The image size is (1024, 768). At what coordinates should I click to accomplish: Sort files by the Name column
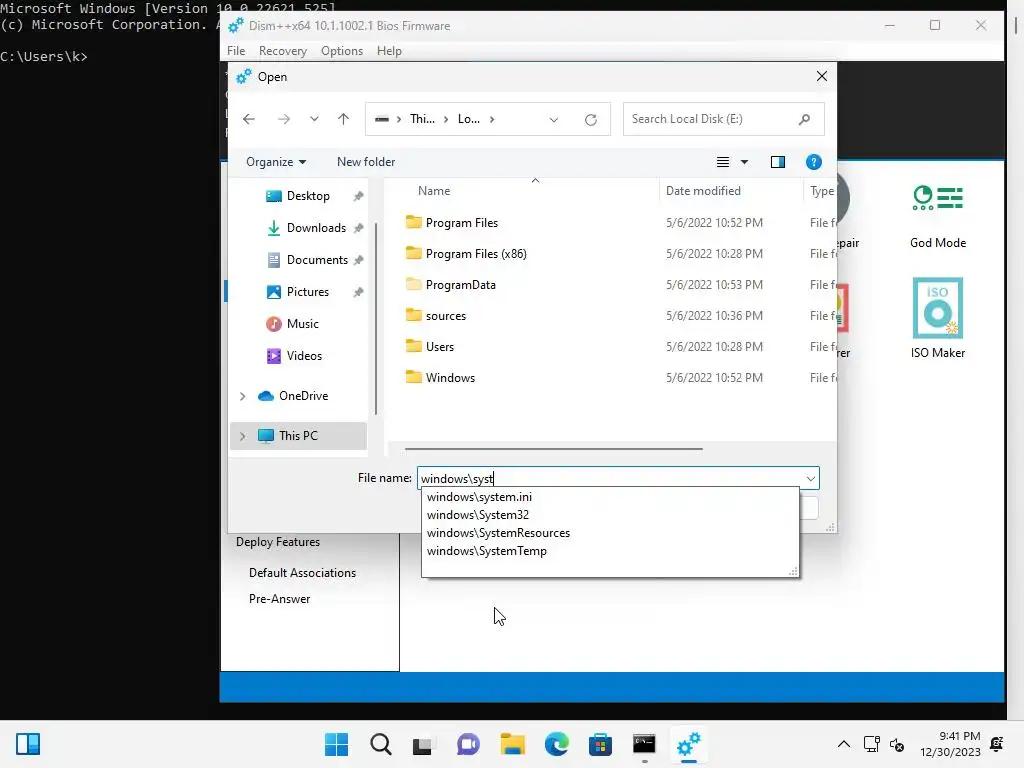tap(434, 191)
